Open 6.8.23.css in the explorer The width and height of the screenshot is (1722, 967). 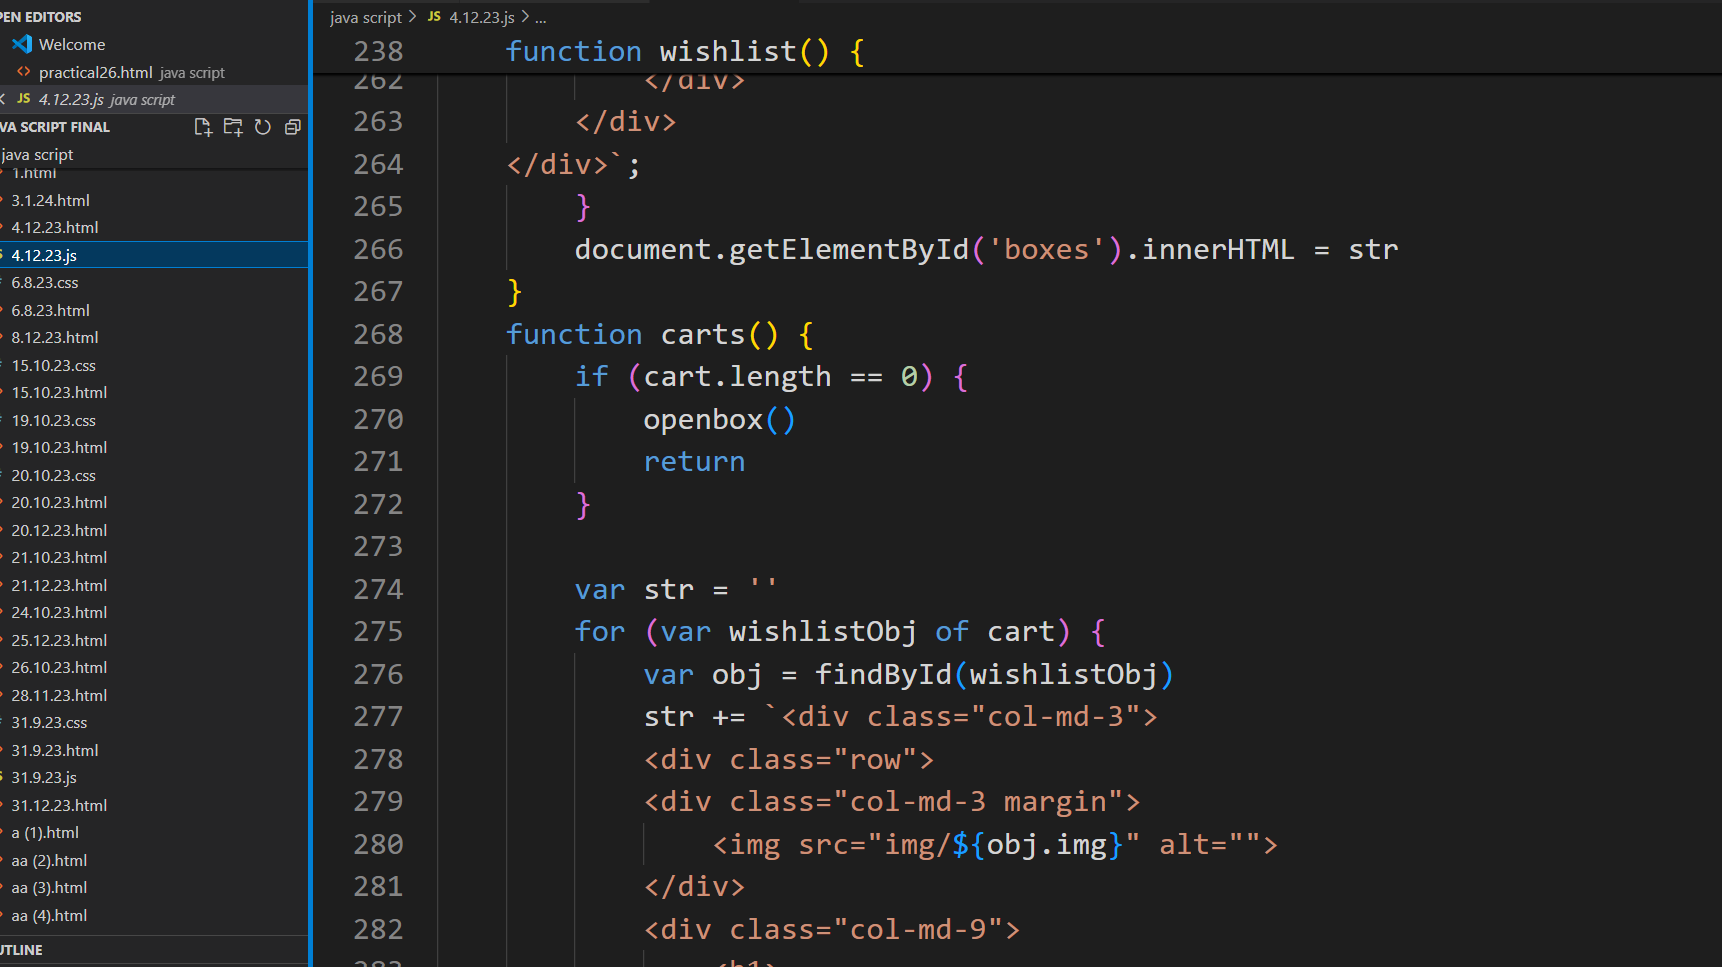[45, 283]
